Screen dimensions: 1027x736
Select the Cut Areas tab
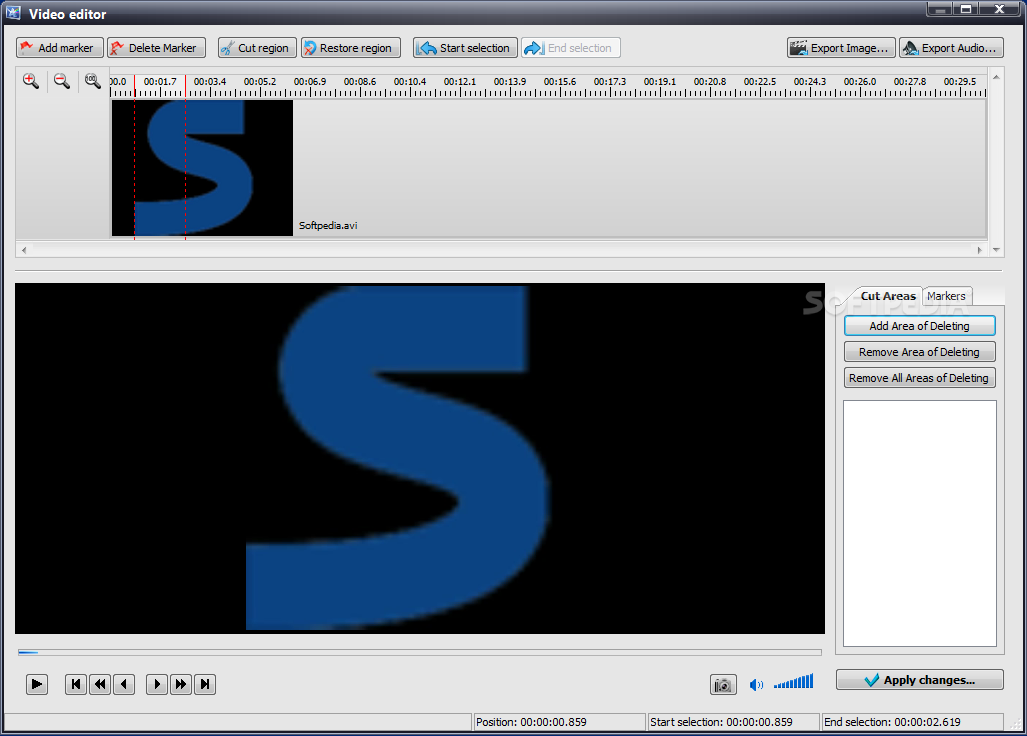[x=887, y=296]
